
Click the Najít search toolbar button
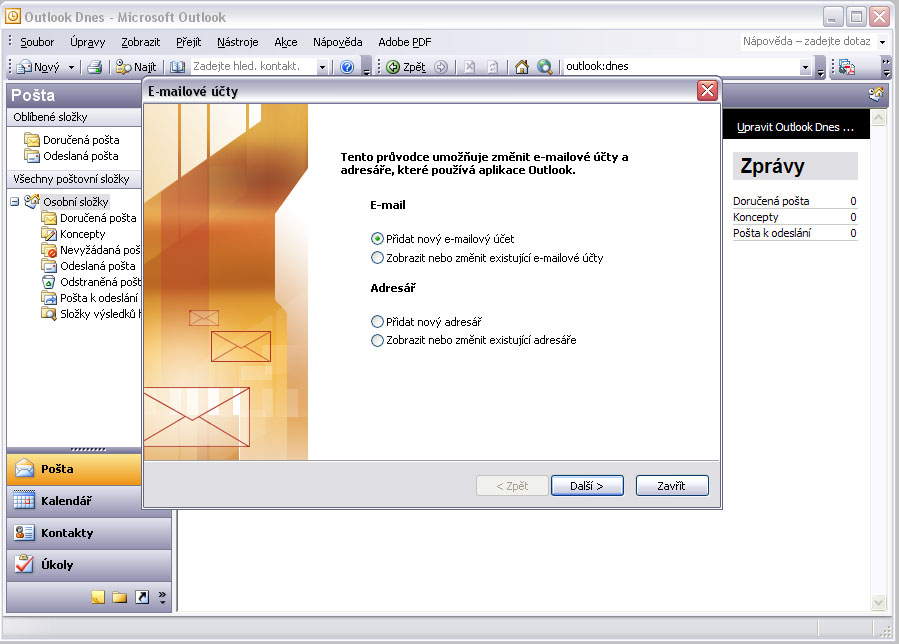136,67
